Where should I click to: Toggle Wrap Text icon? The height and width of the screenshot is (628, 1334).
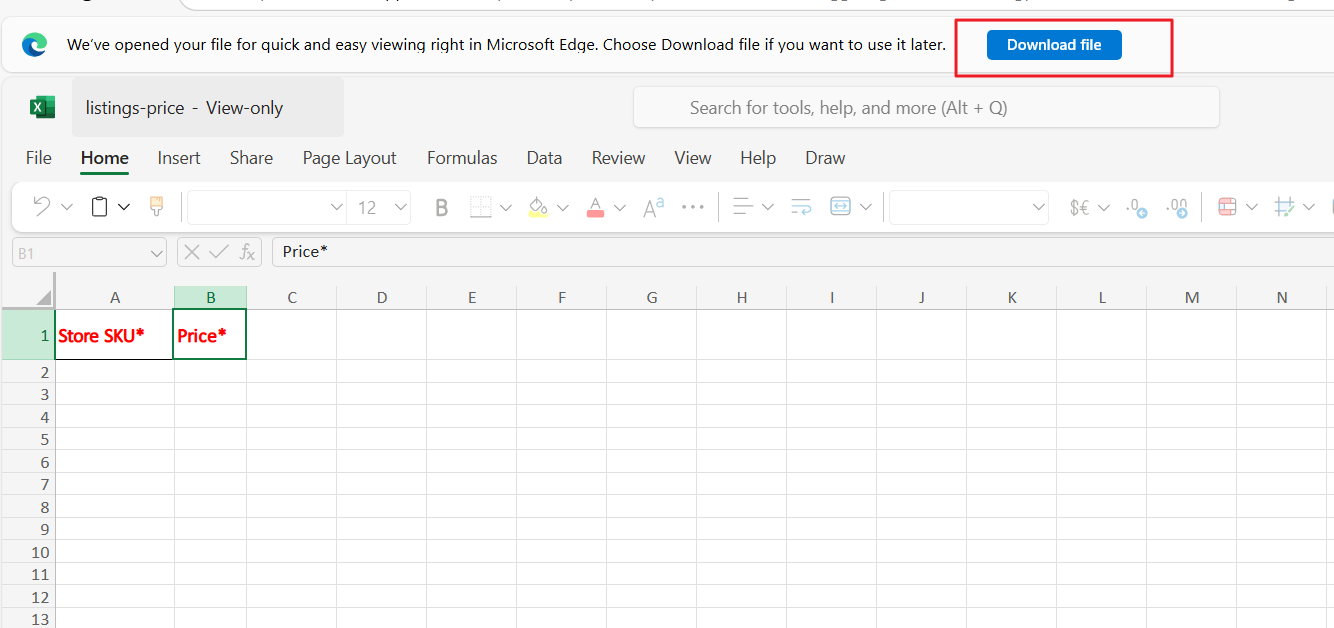pyautogui.click(x=801, y=207)
